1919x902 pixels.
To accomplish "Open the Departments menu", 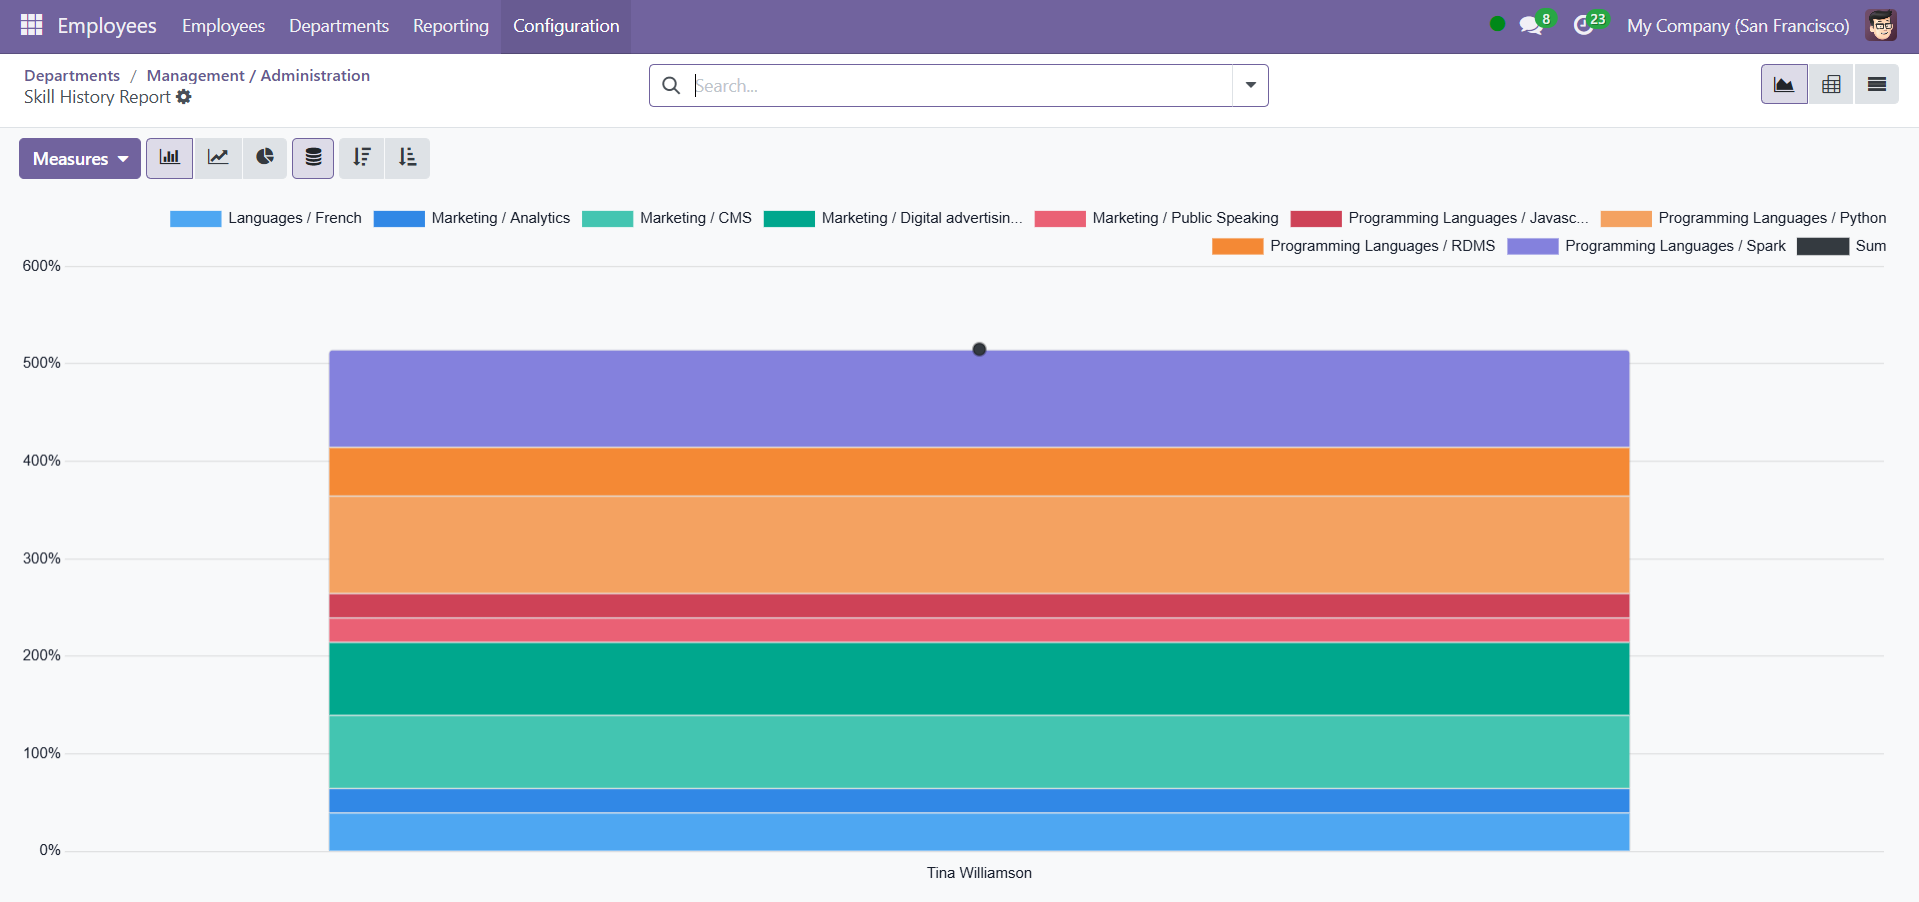I will coord(339,26).
